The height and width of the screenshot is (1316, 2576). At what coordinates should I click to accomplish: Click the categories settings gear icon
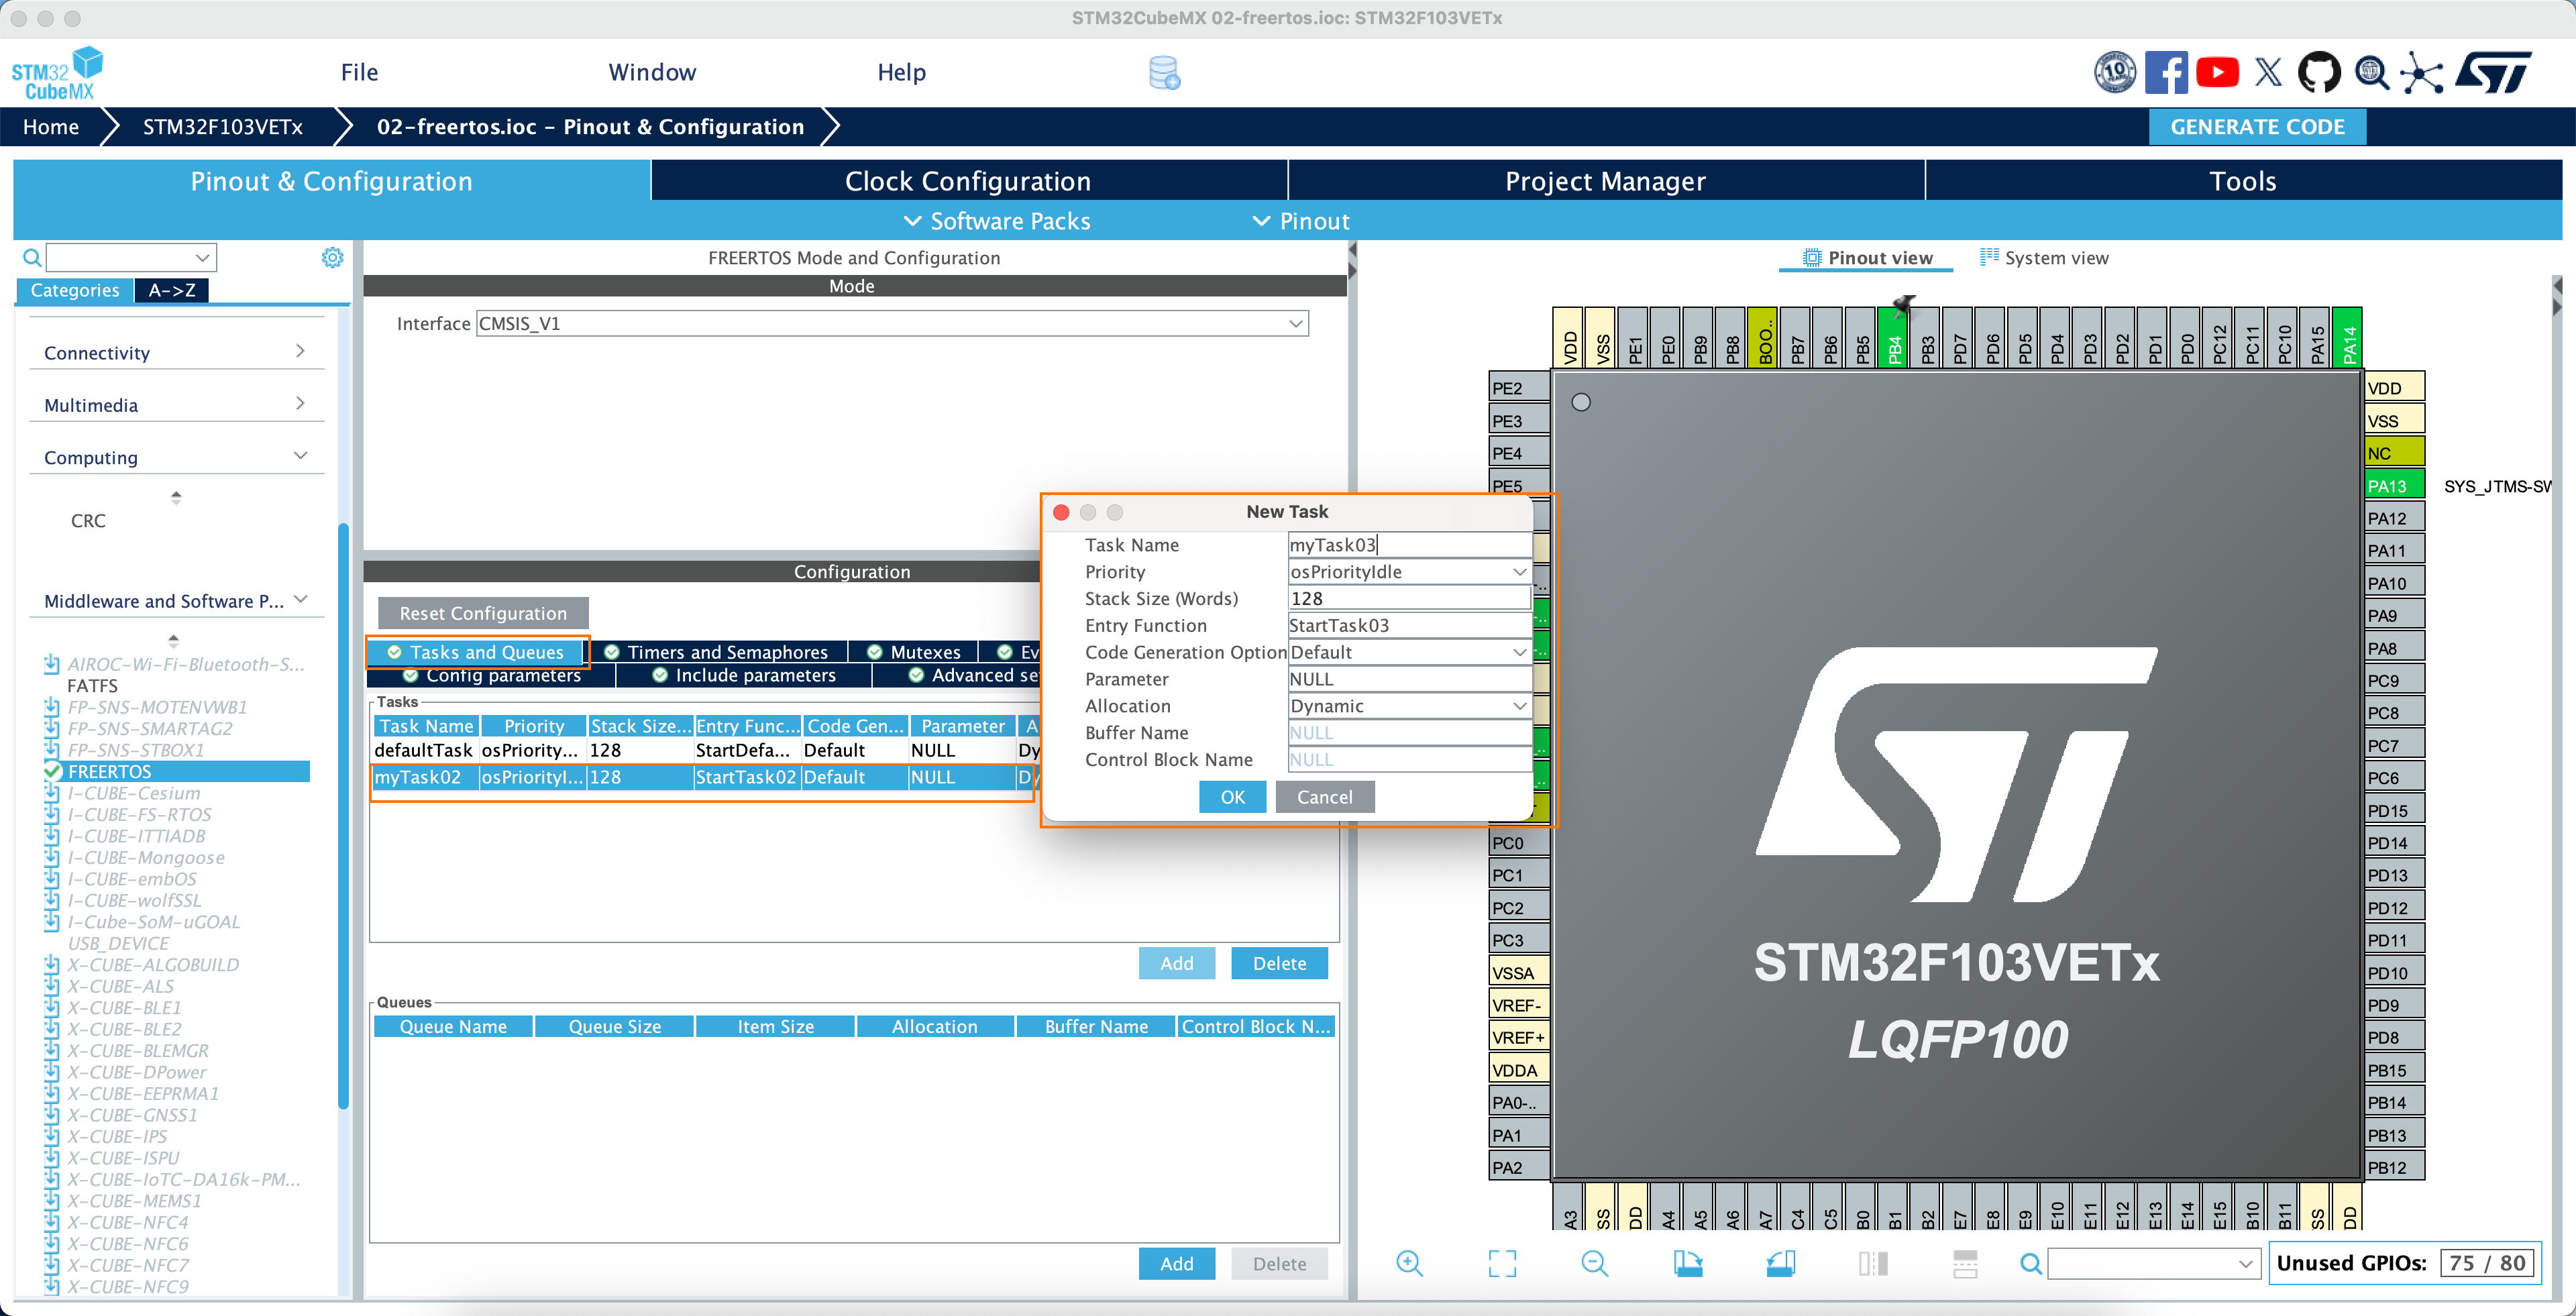click(x=332, y=258)
